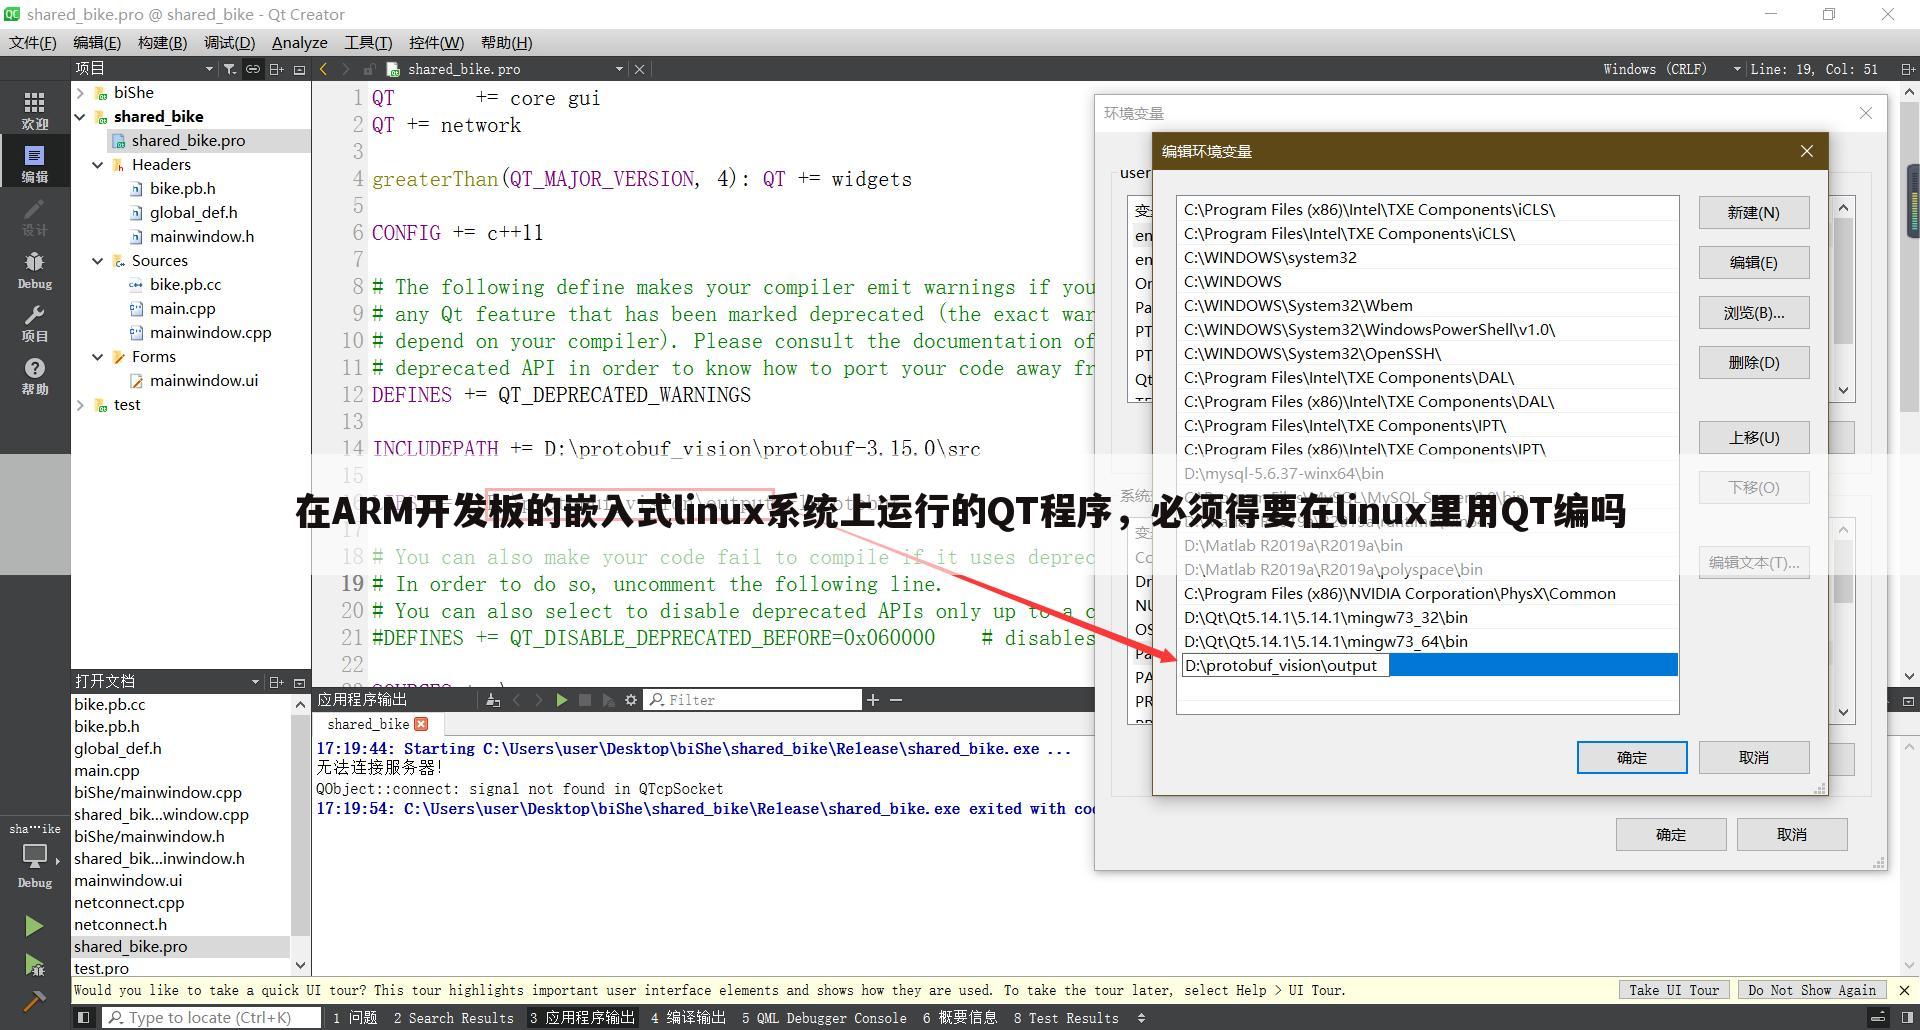The image size is (1920, 1030).
Task: Click the Type to locate search field
Action: pyautogui.click(x=210, y=1017)
